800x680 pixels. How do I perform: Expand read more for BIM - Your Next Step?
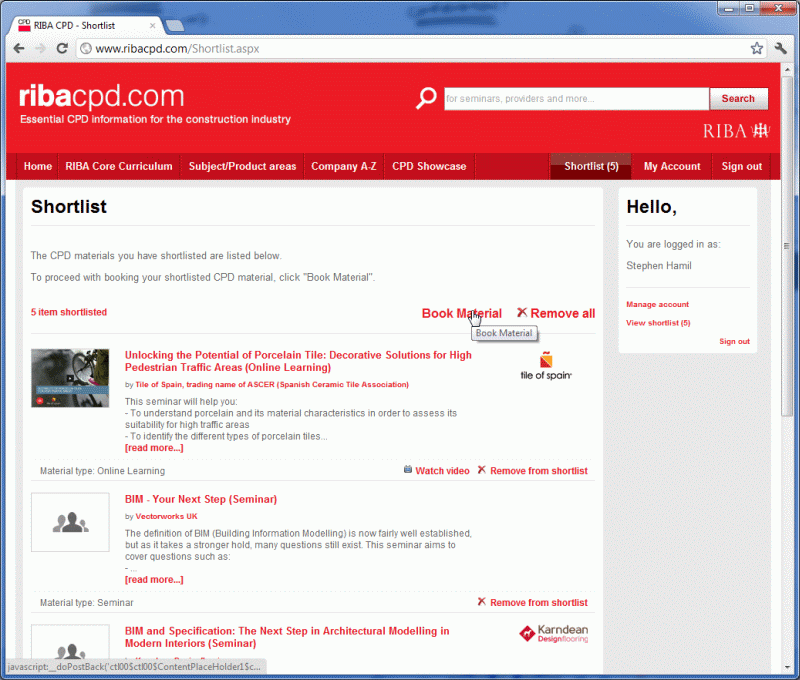[154, 580]
